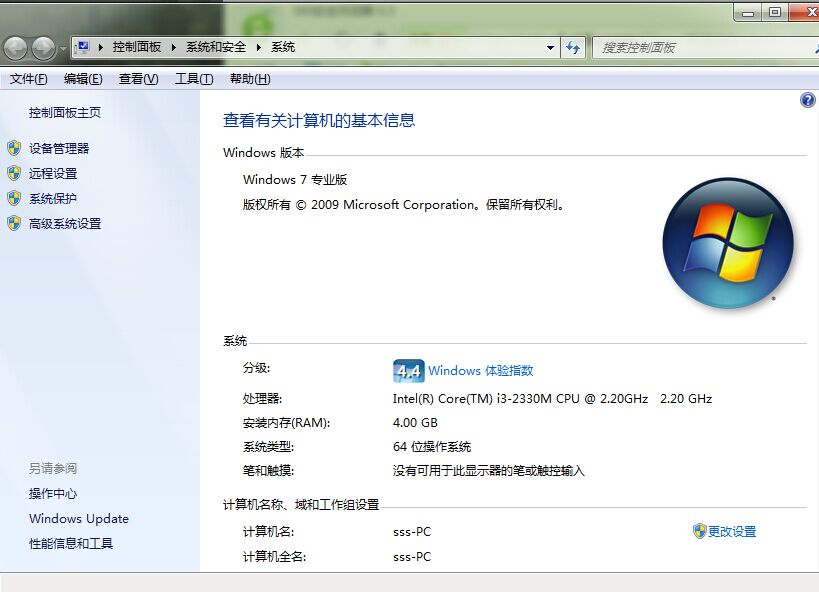
Task: Click the Windows logo image
Action: (x=728, y=243)
